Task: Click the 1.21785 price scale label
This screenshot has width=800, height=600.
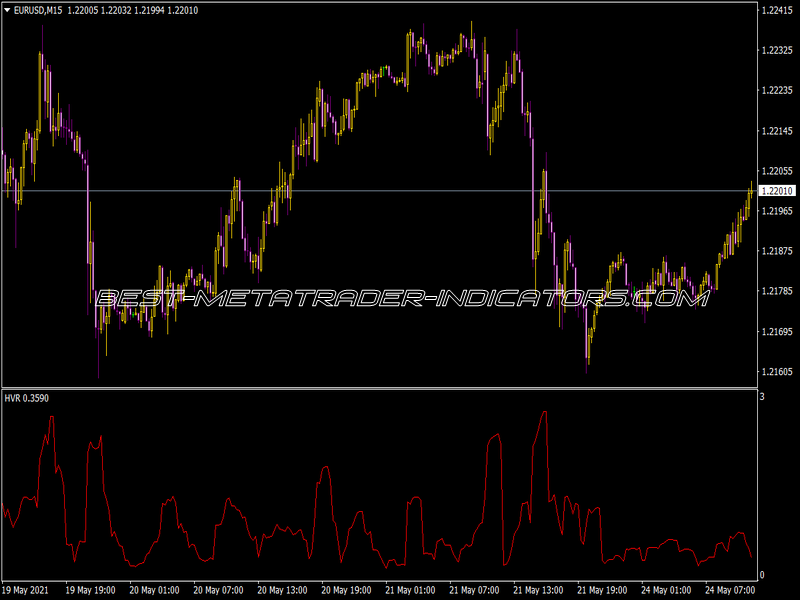Action: tap(777, 291)
